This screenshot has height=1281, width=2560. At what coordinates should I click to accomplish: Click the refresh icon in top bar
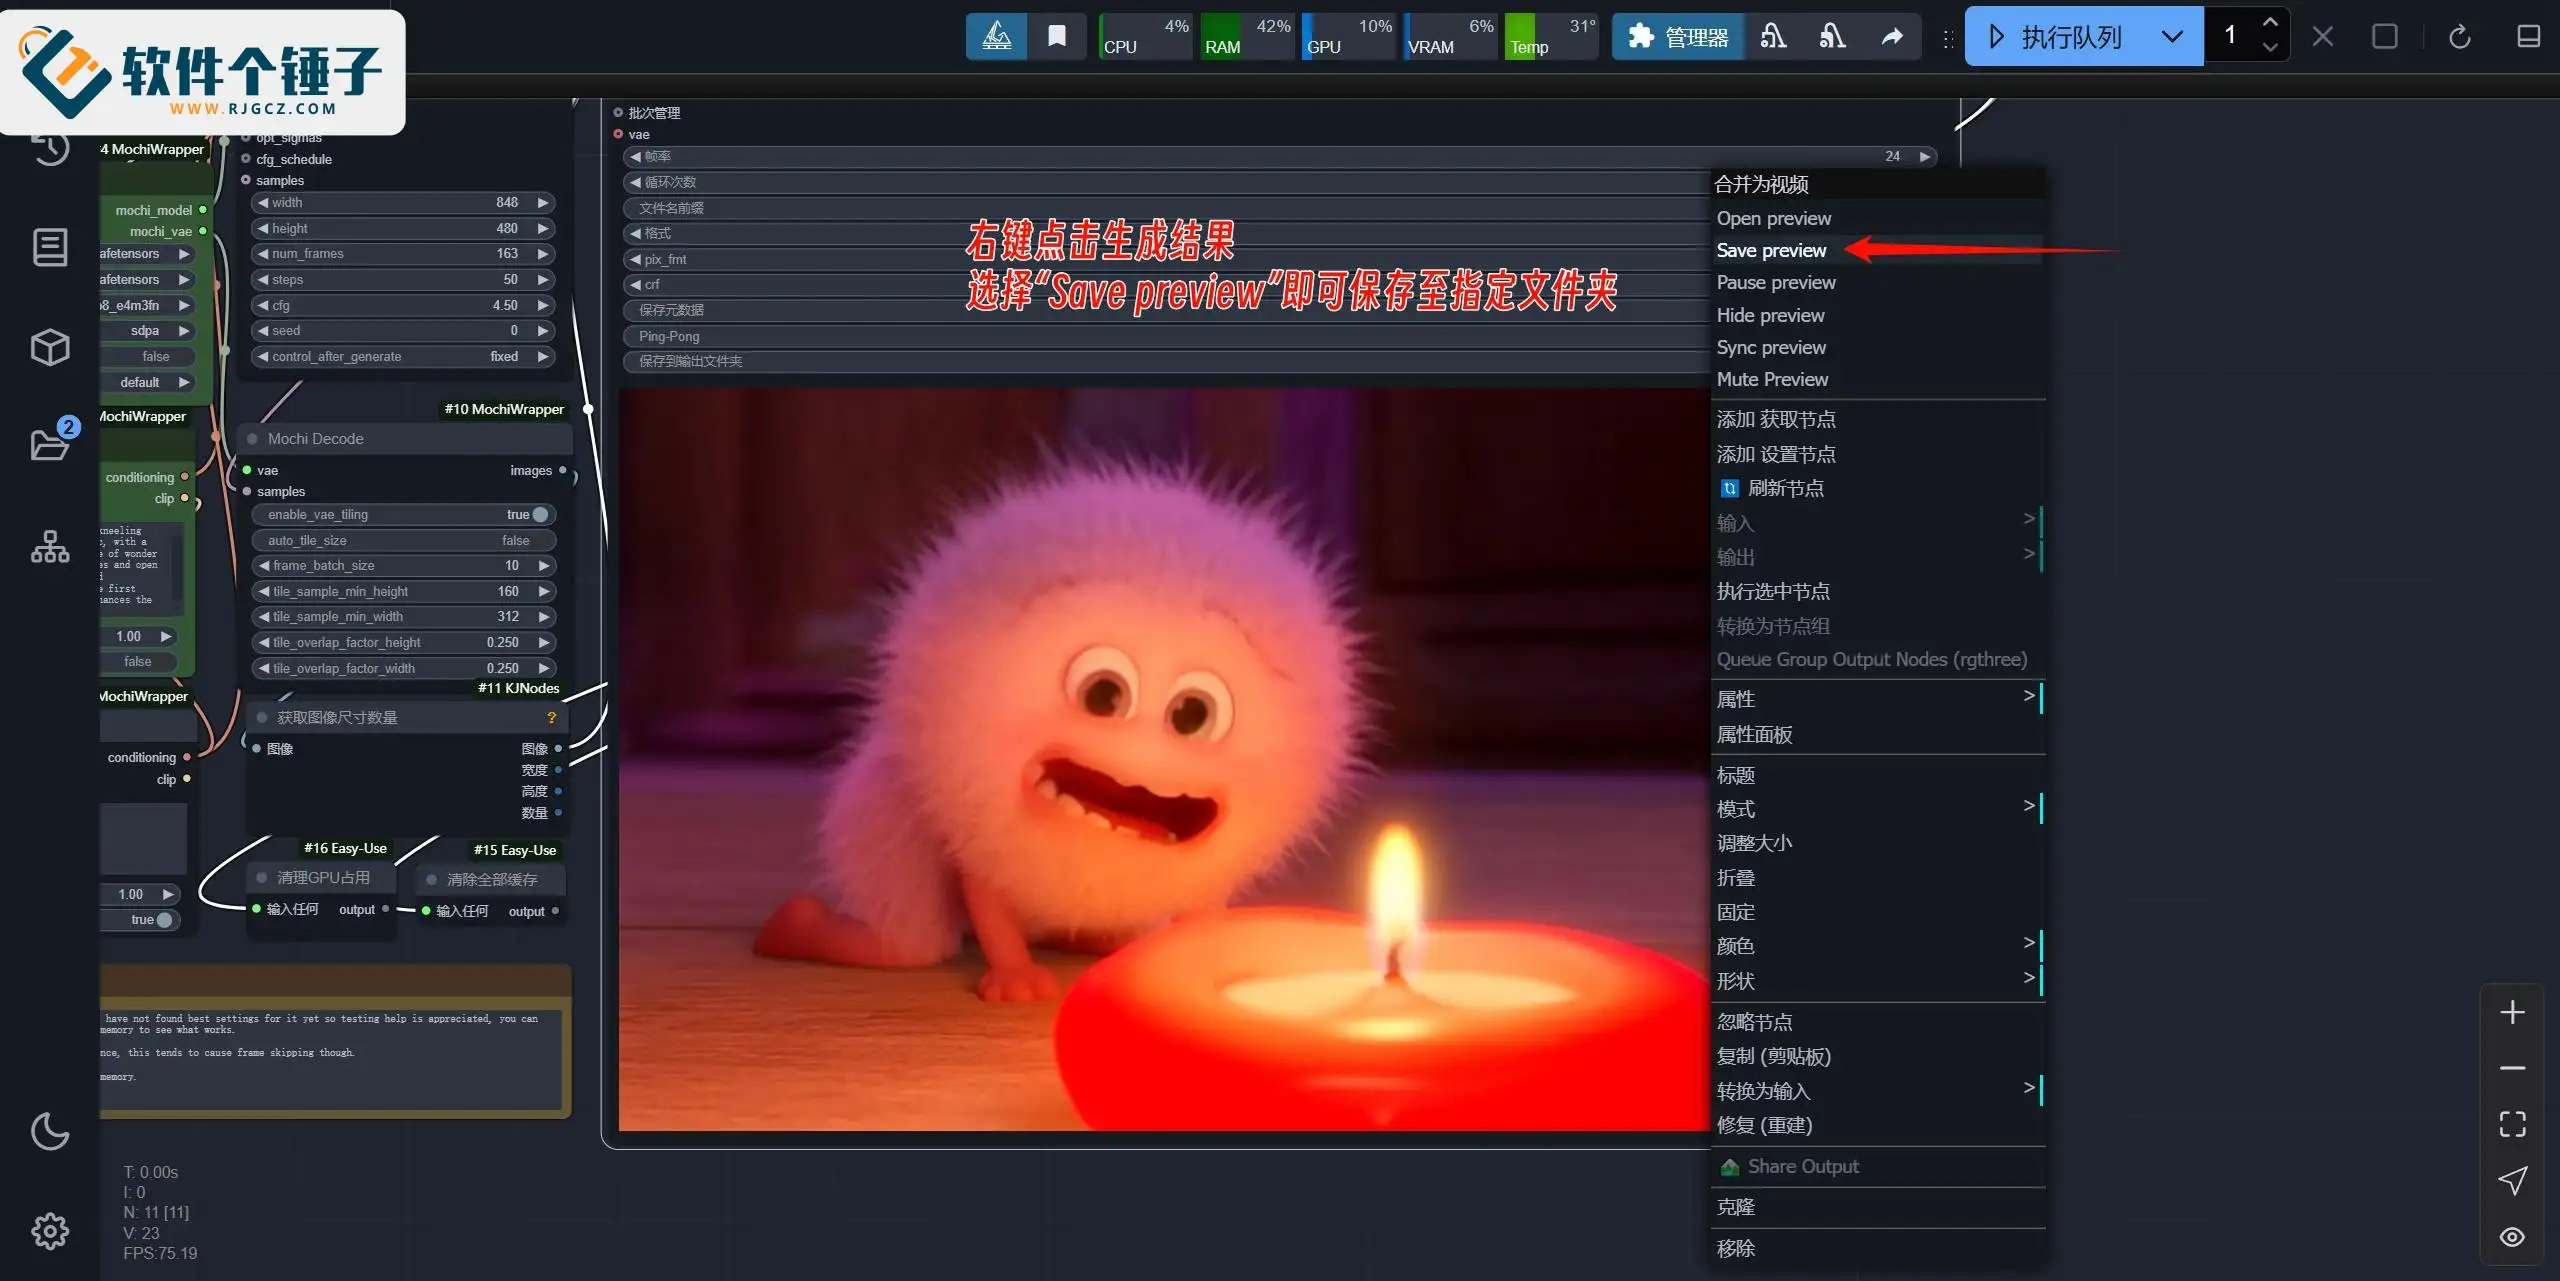tap(2460, 37)
